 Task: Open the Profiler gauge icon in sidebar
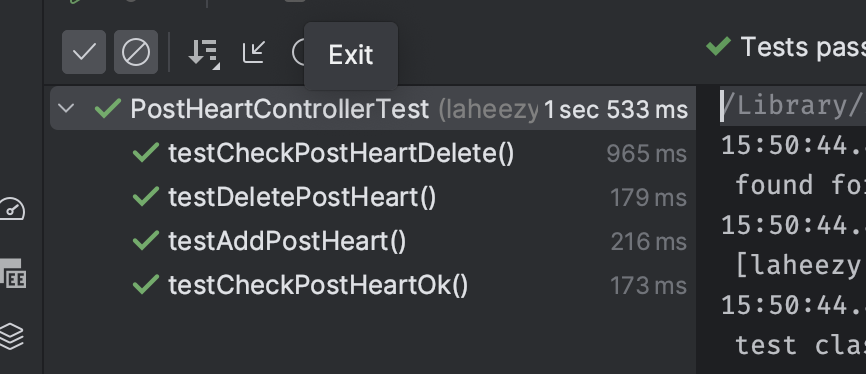12,210
